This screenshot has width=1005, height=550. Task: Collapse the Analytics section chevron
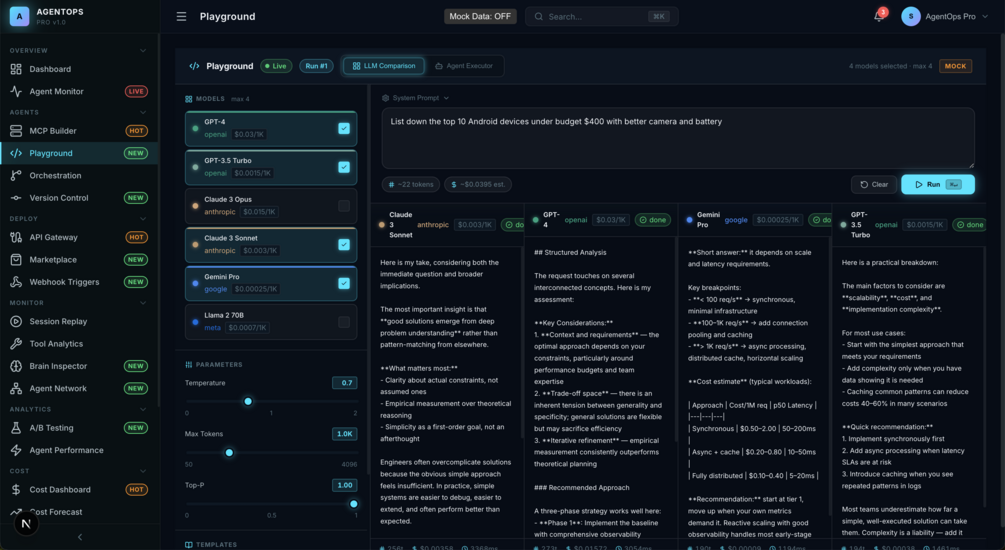point(142,409)
